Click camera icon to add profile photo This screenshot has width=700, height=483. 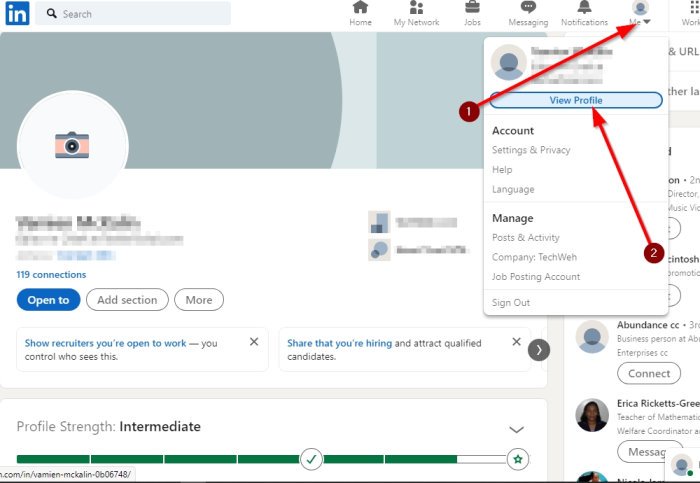coord(72,145)
